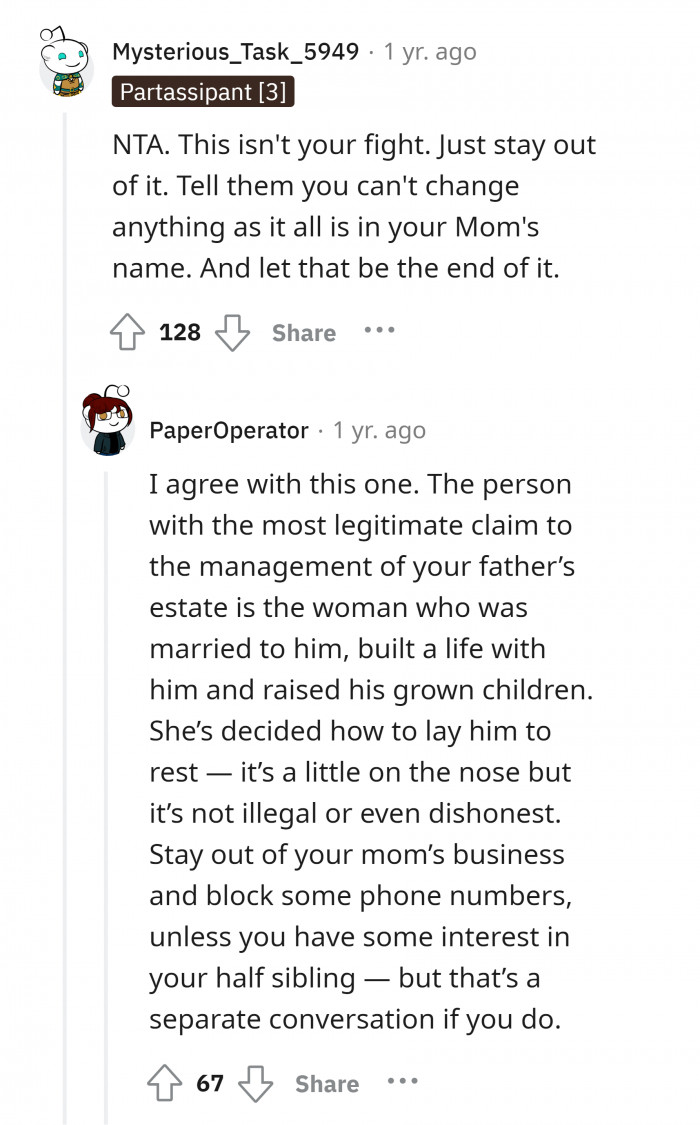Click the vote count showing 128

178,331
